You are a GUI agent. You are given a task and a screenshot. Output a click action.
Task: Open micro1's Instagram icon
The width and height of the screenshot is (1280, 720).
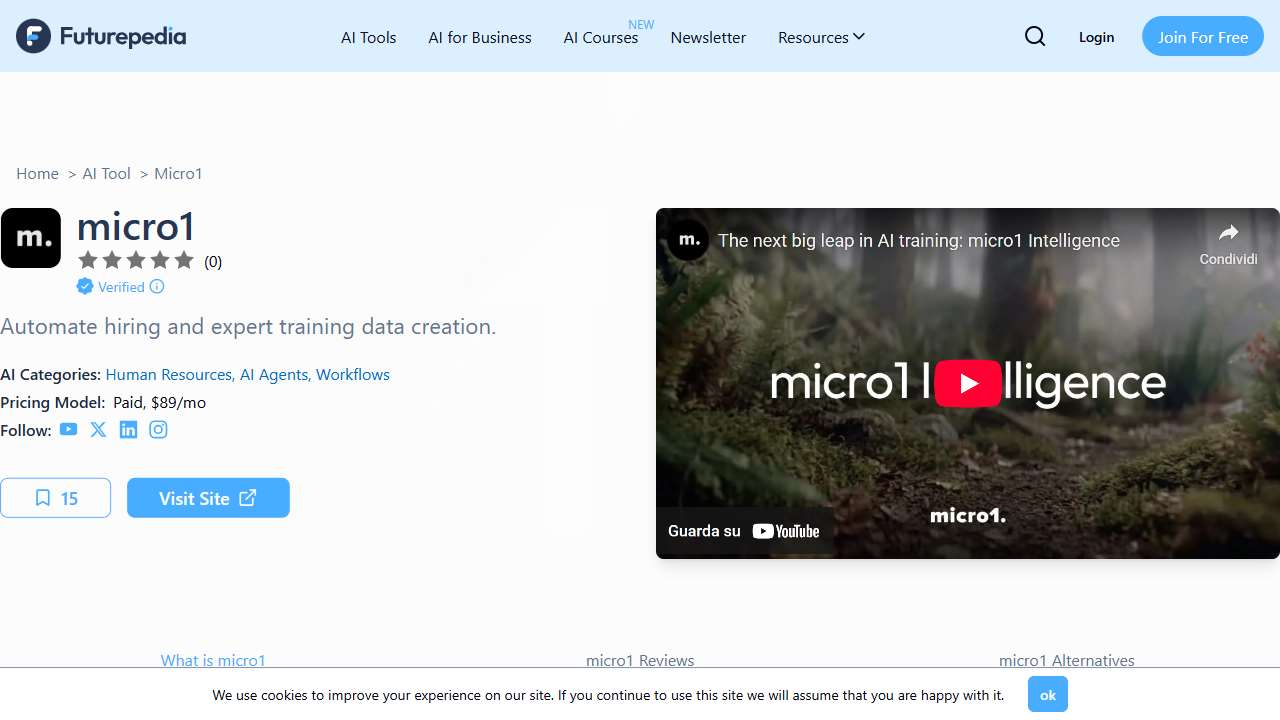pos(158,430)
